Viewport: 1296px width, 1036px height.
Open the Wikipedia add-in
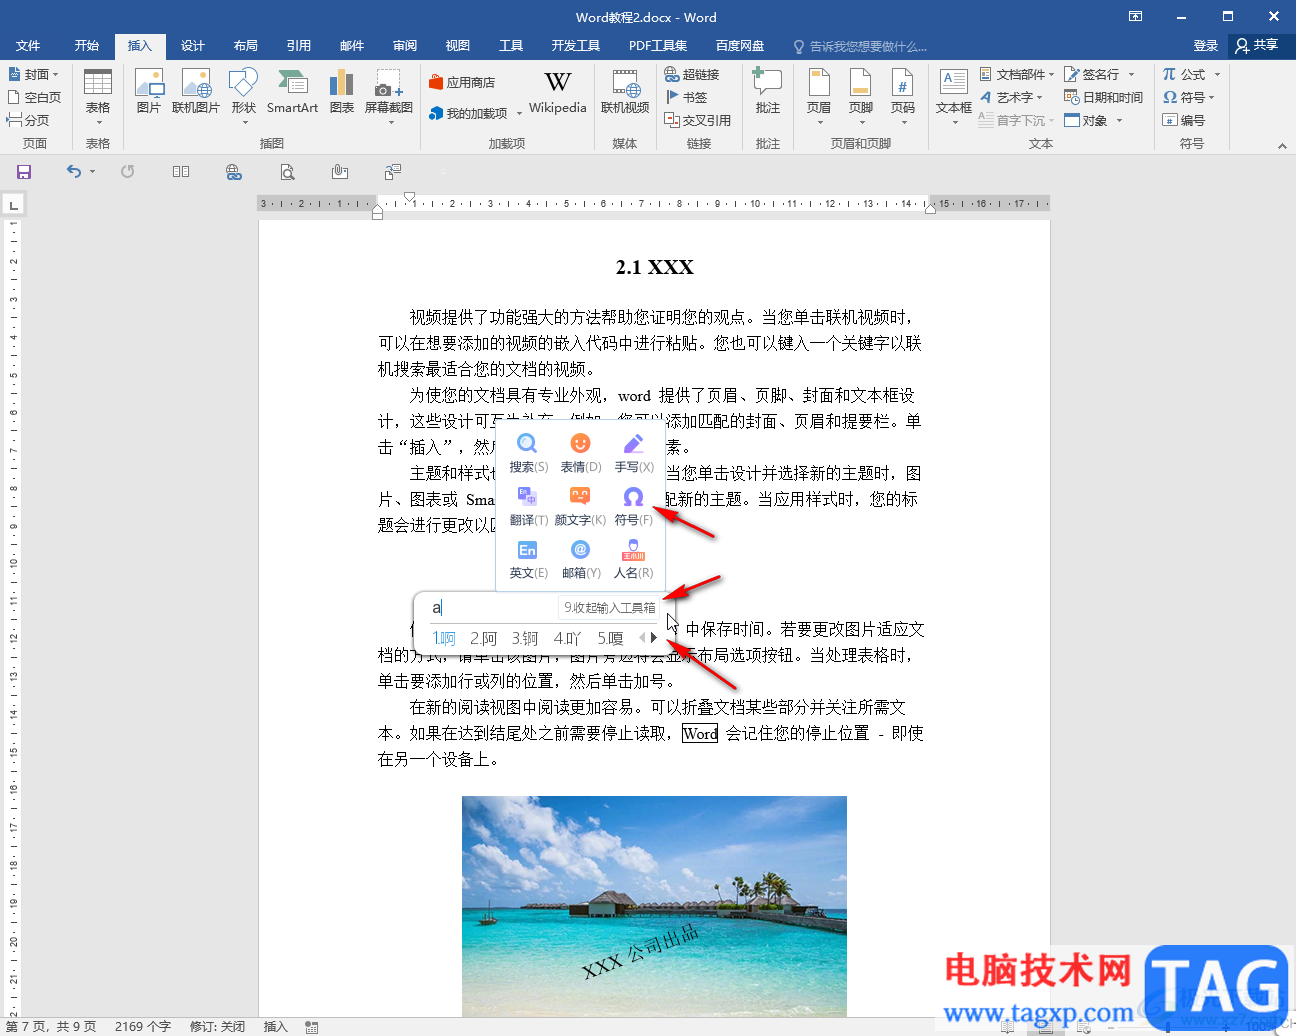pyautogui.click(x=558, y=92)
